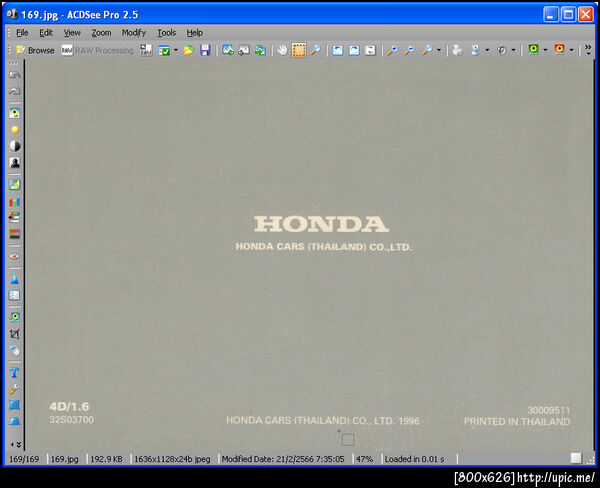This screenshot has height=488, width=600.
Task: Click 1636x1128x24b jpeg dimensions in status bar
Action: 172,459
